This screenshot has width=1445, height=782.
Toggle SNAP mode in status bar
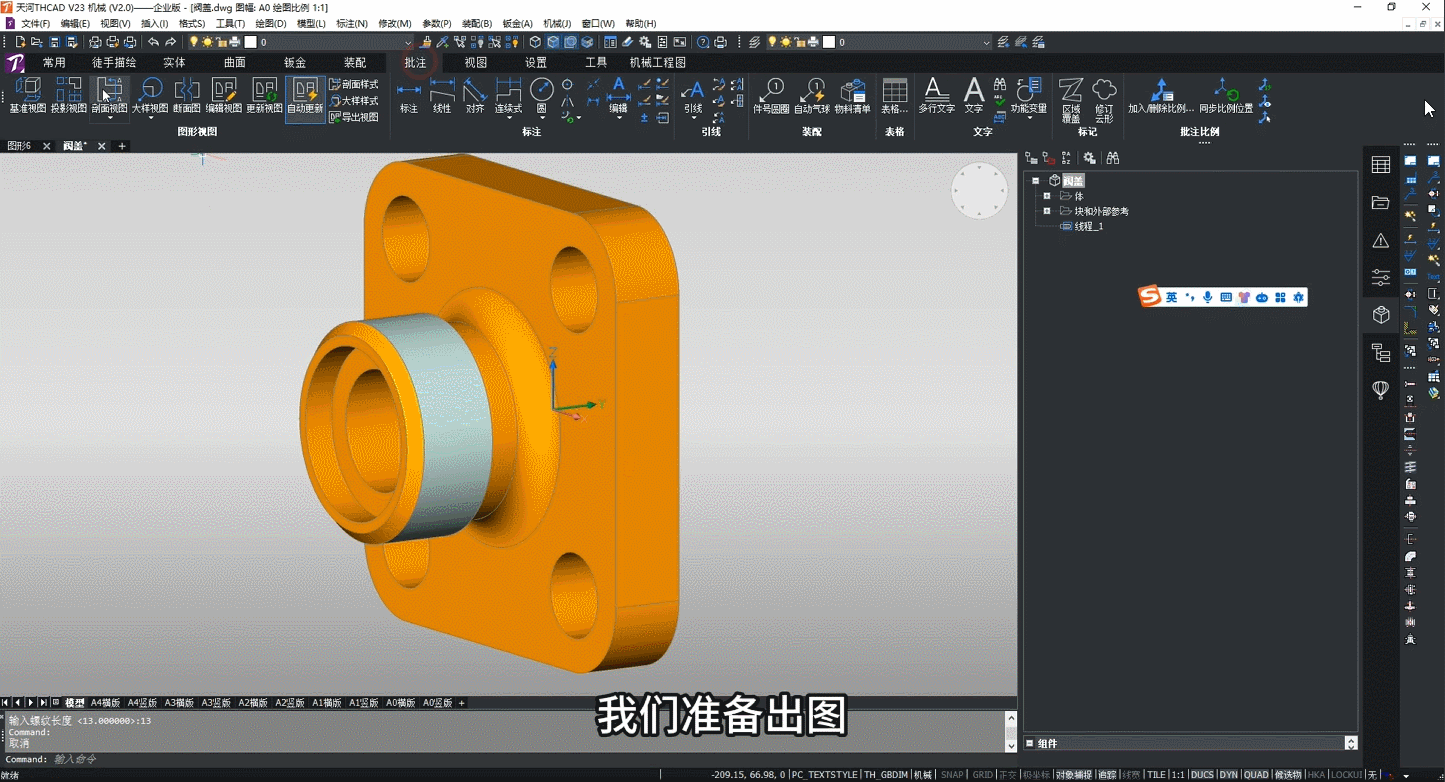[x=952, y=775]
